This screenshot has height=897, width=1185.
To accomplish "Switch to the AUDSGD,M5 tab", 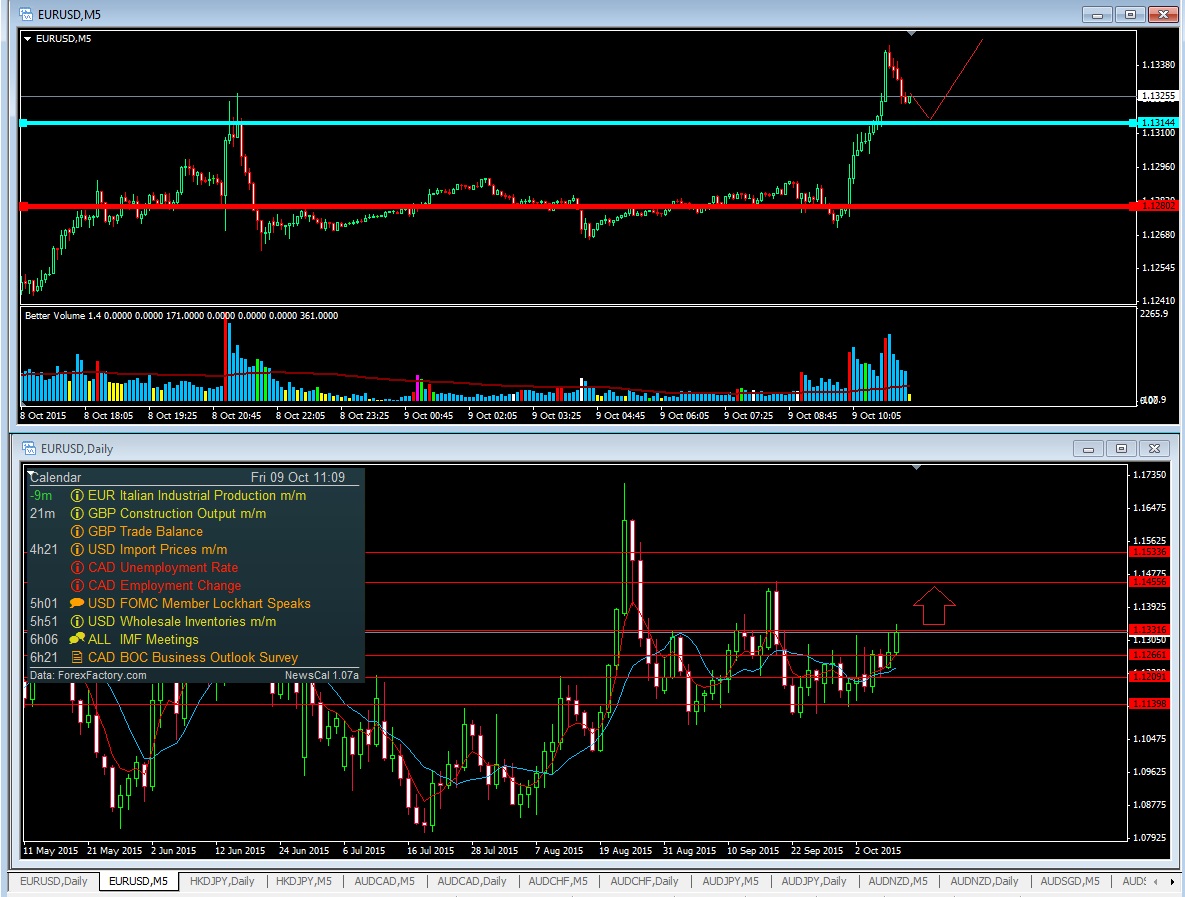I will point(1070,881).
